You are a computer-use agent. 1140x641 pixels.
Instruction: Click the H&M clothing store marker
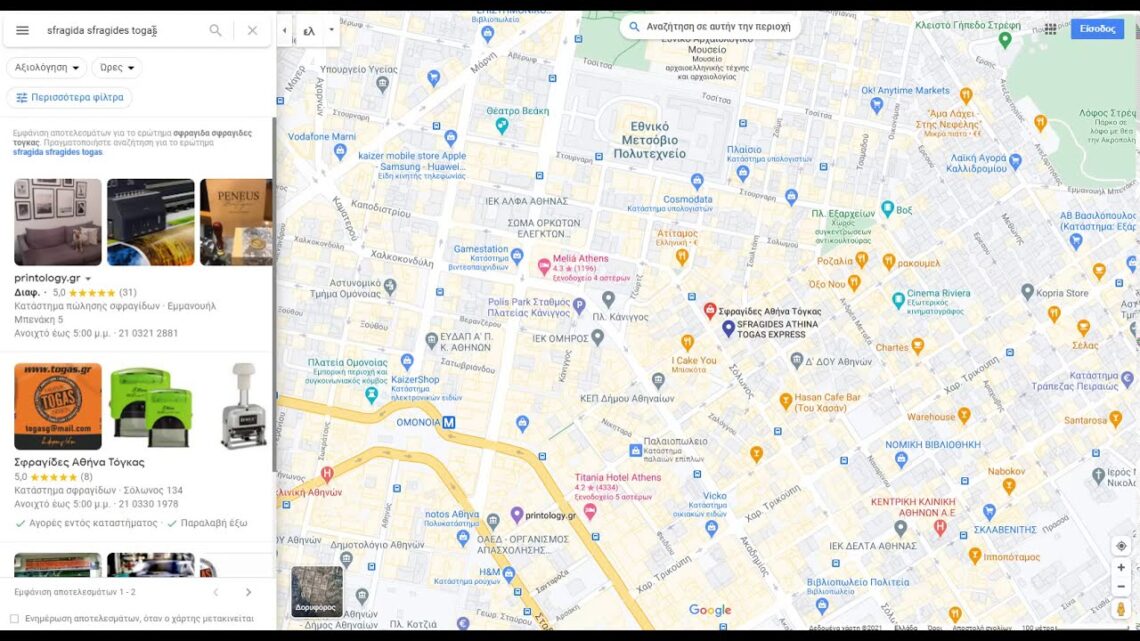click(x=509, y=574)
